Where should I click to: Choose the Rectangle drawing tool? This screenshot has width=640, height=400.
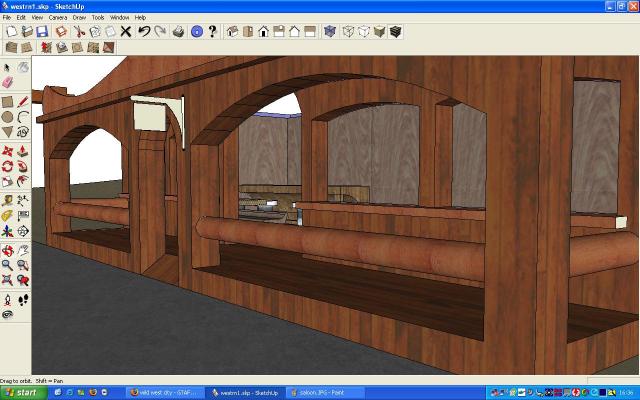click(x=8, y=101)
